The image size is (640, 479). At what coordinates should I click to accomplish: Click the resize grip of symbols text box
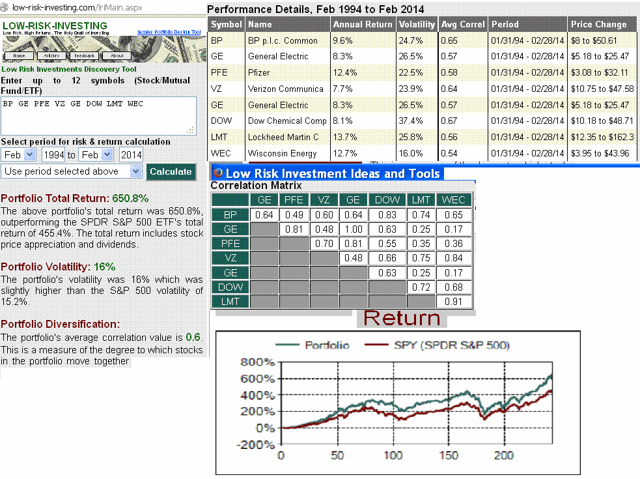tap(191, 130)
